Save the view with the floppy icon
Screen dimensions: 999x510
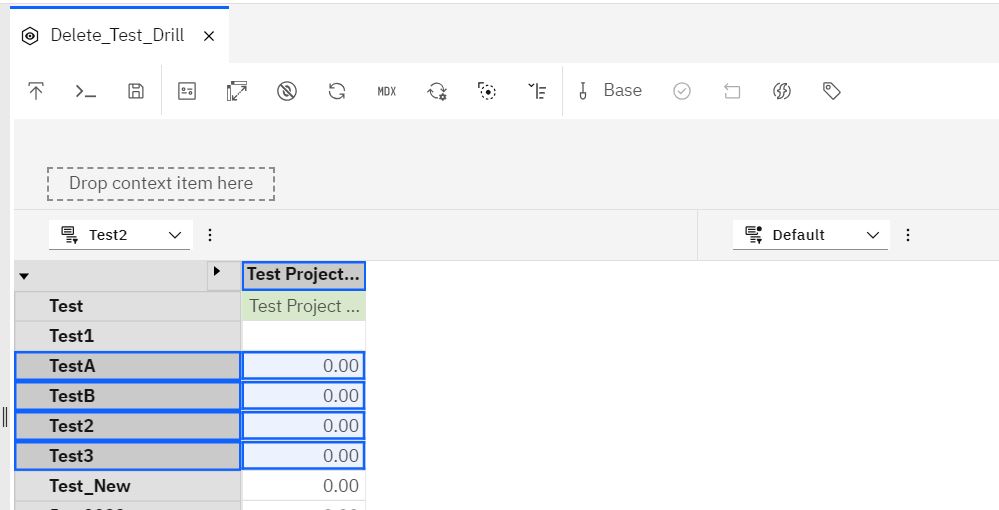click(136, 91)
